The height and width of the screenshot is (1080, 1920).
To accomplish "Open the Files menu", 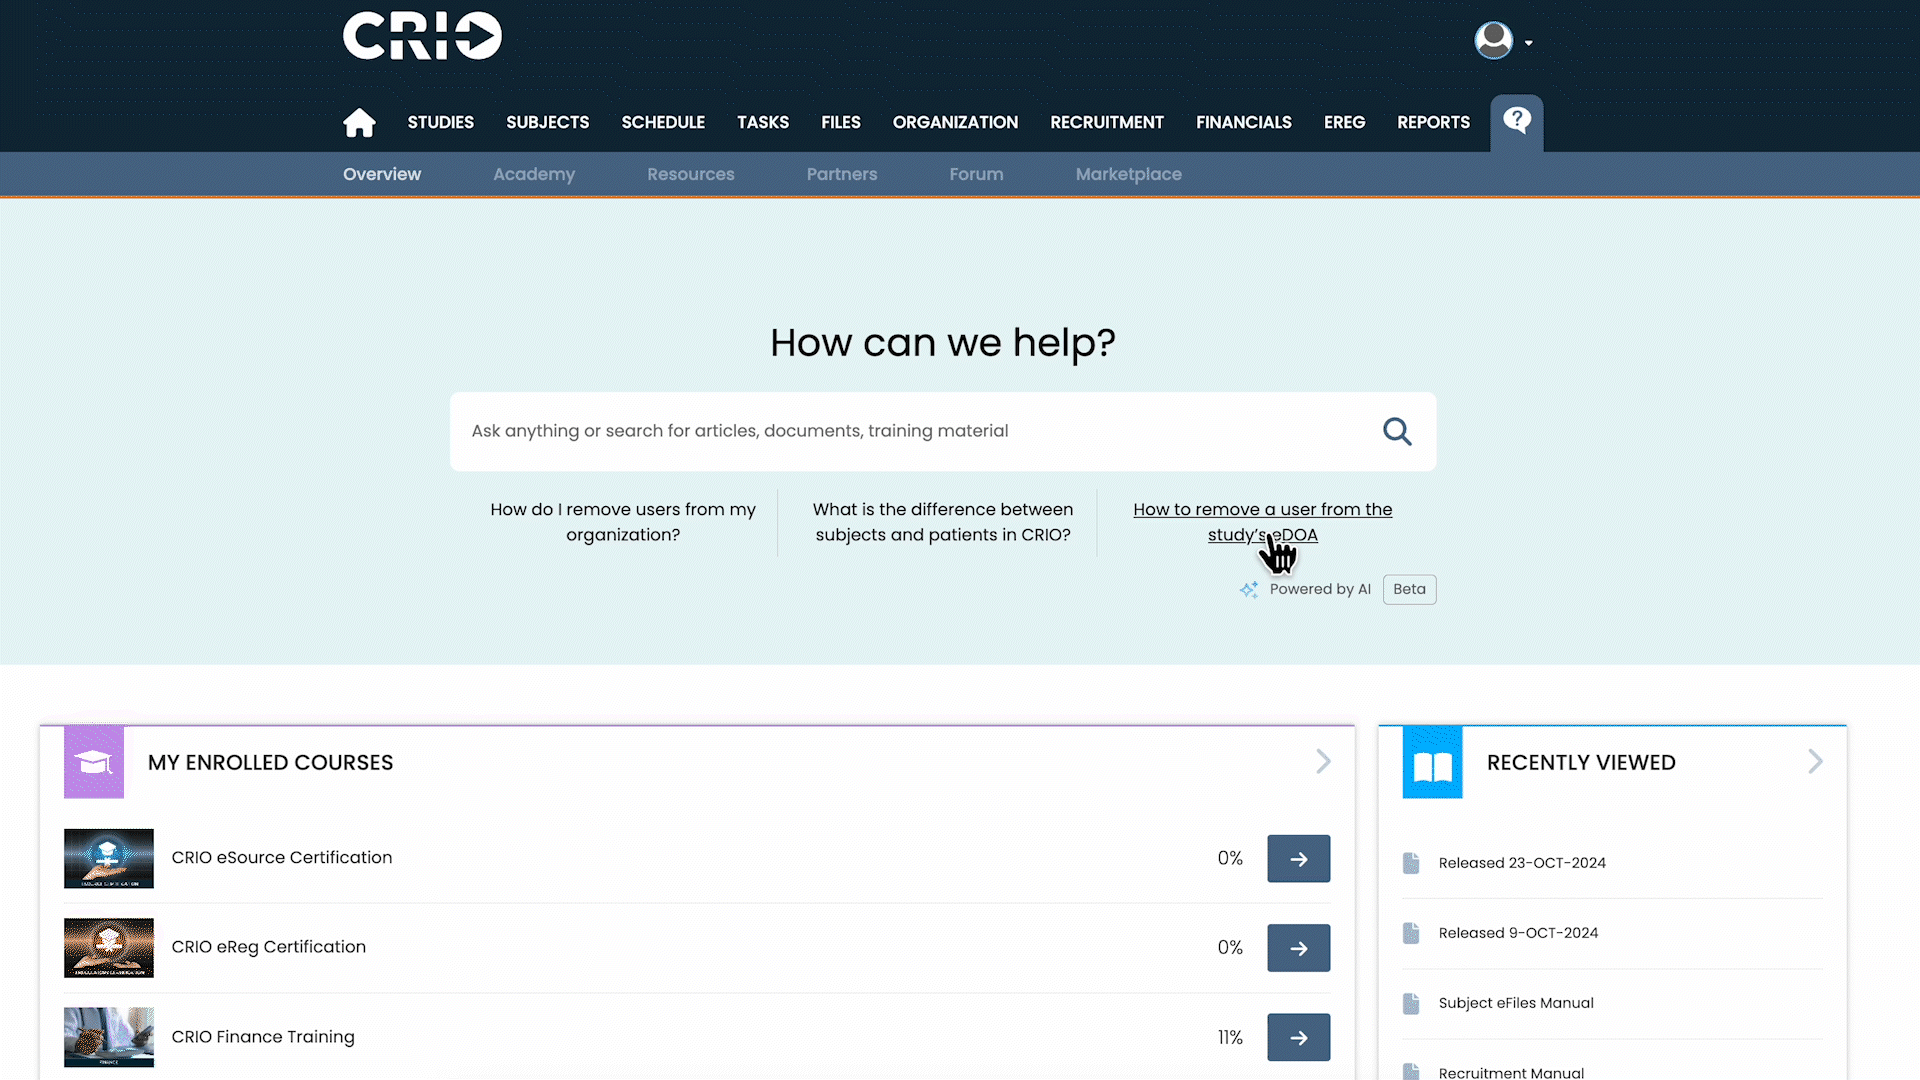I will [x=841, y=122].
